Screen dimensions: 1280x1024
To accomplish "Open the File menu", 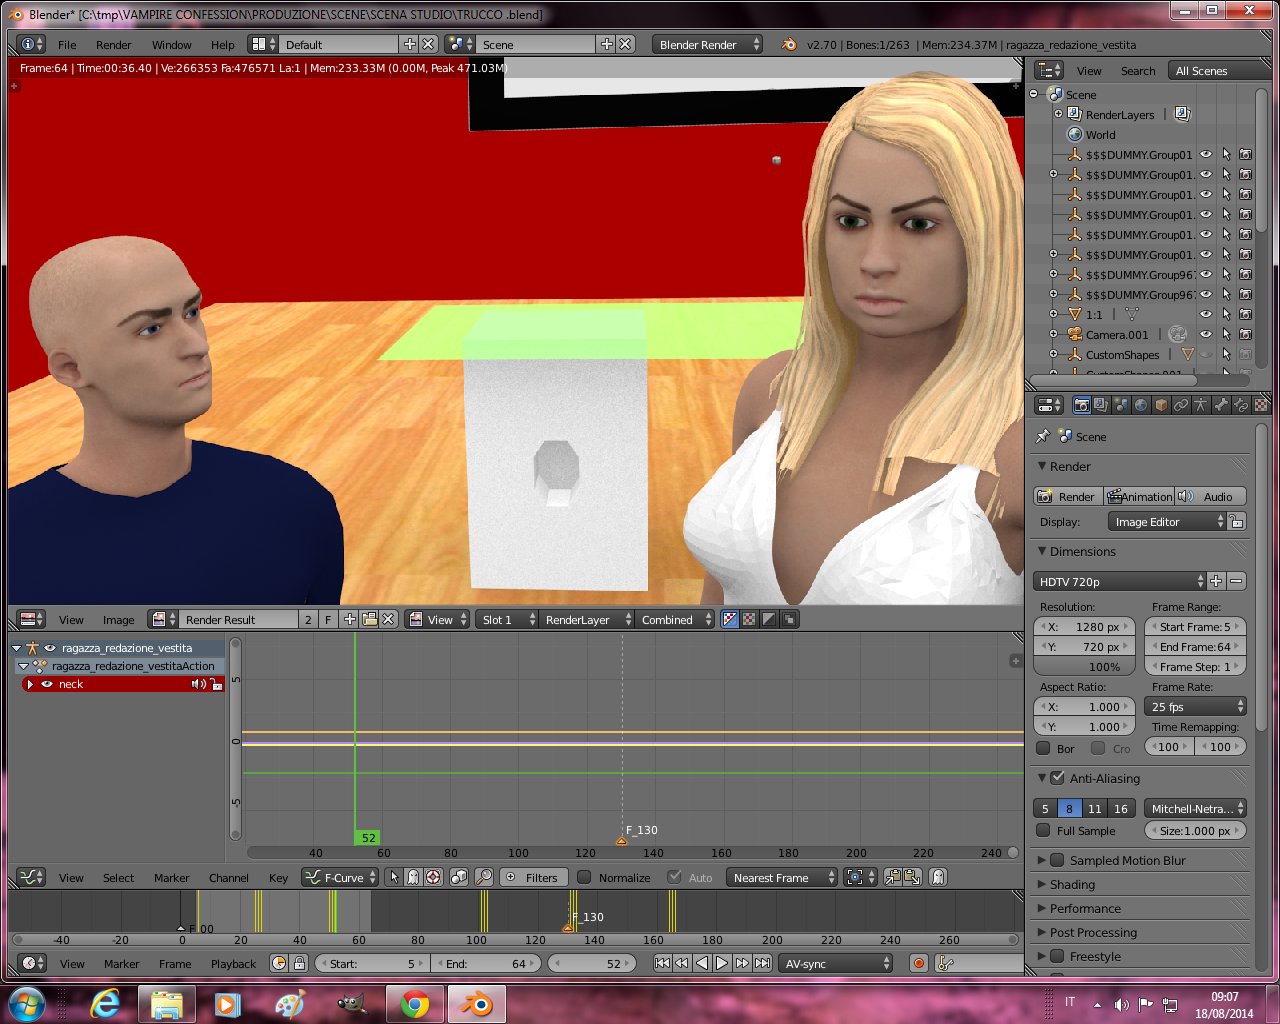I will (x=67, y=44).
